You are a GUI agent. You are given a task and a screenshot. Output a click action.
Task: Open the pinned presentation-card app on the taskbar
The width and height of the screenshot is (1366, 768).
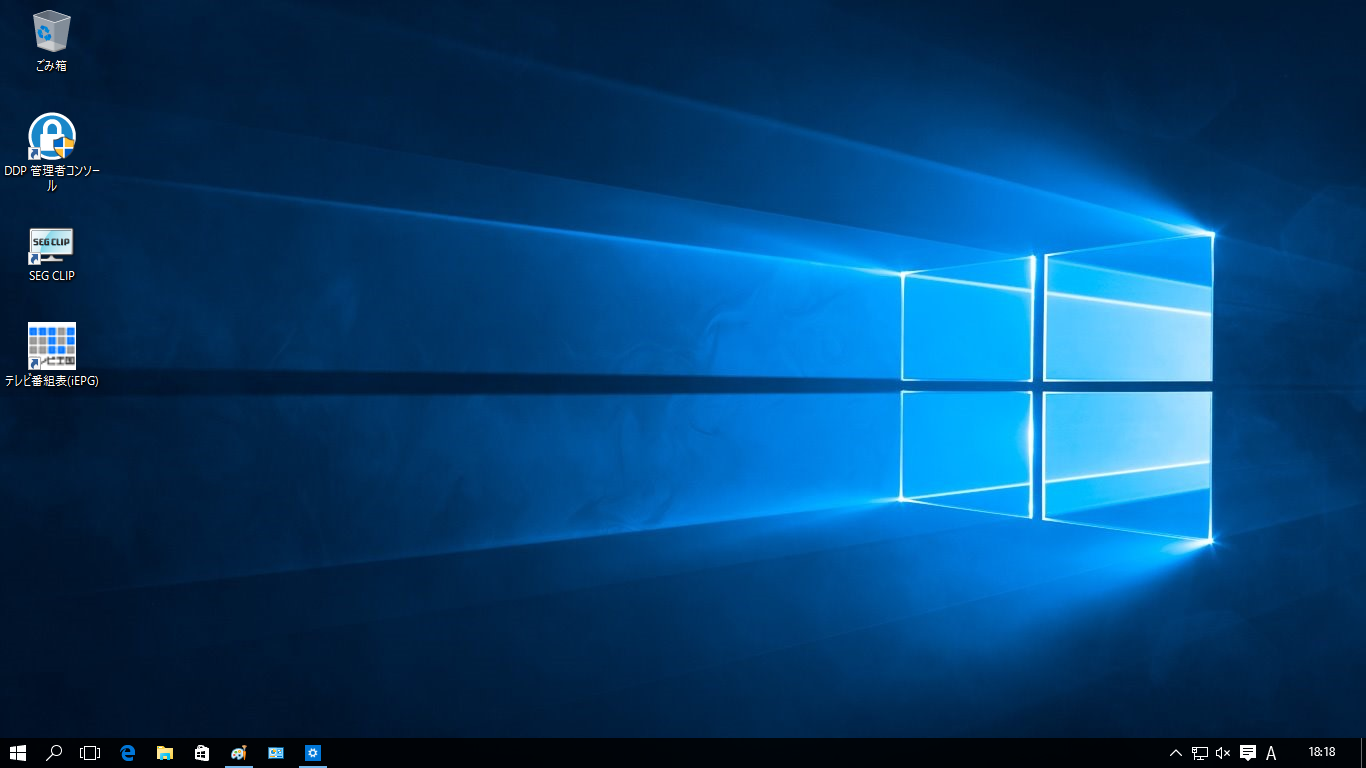(x=276, y=753)
